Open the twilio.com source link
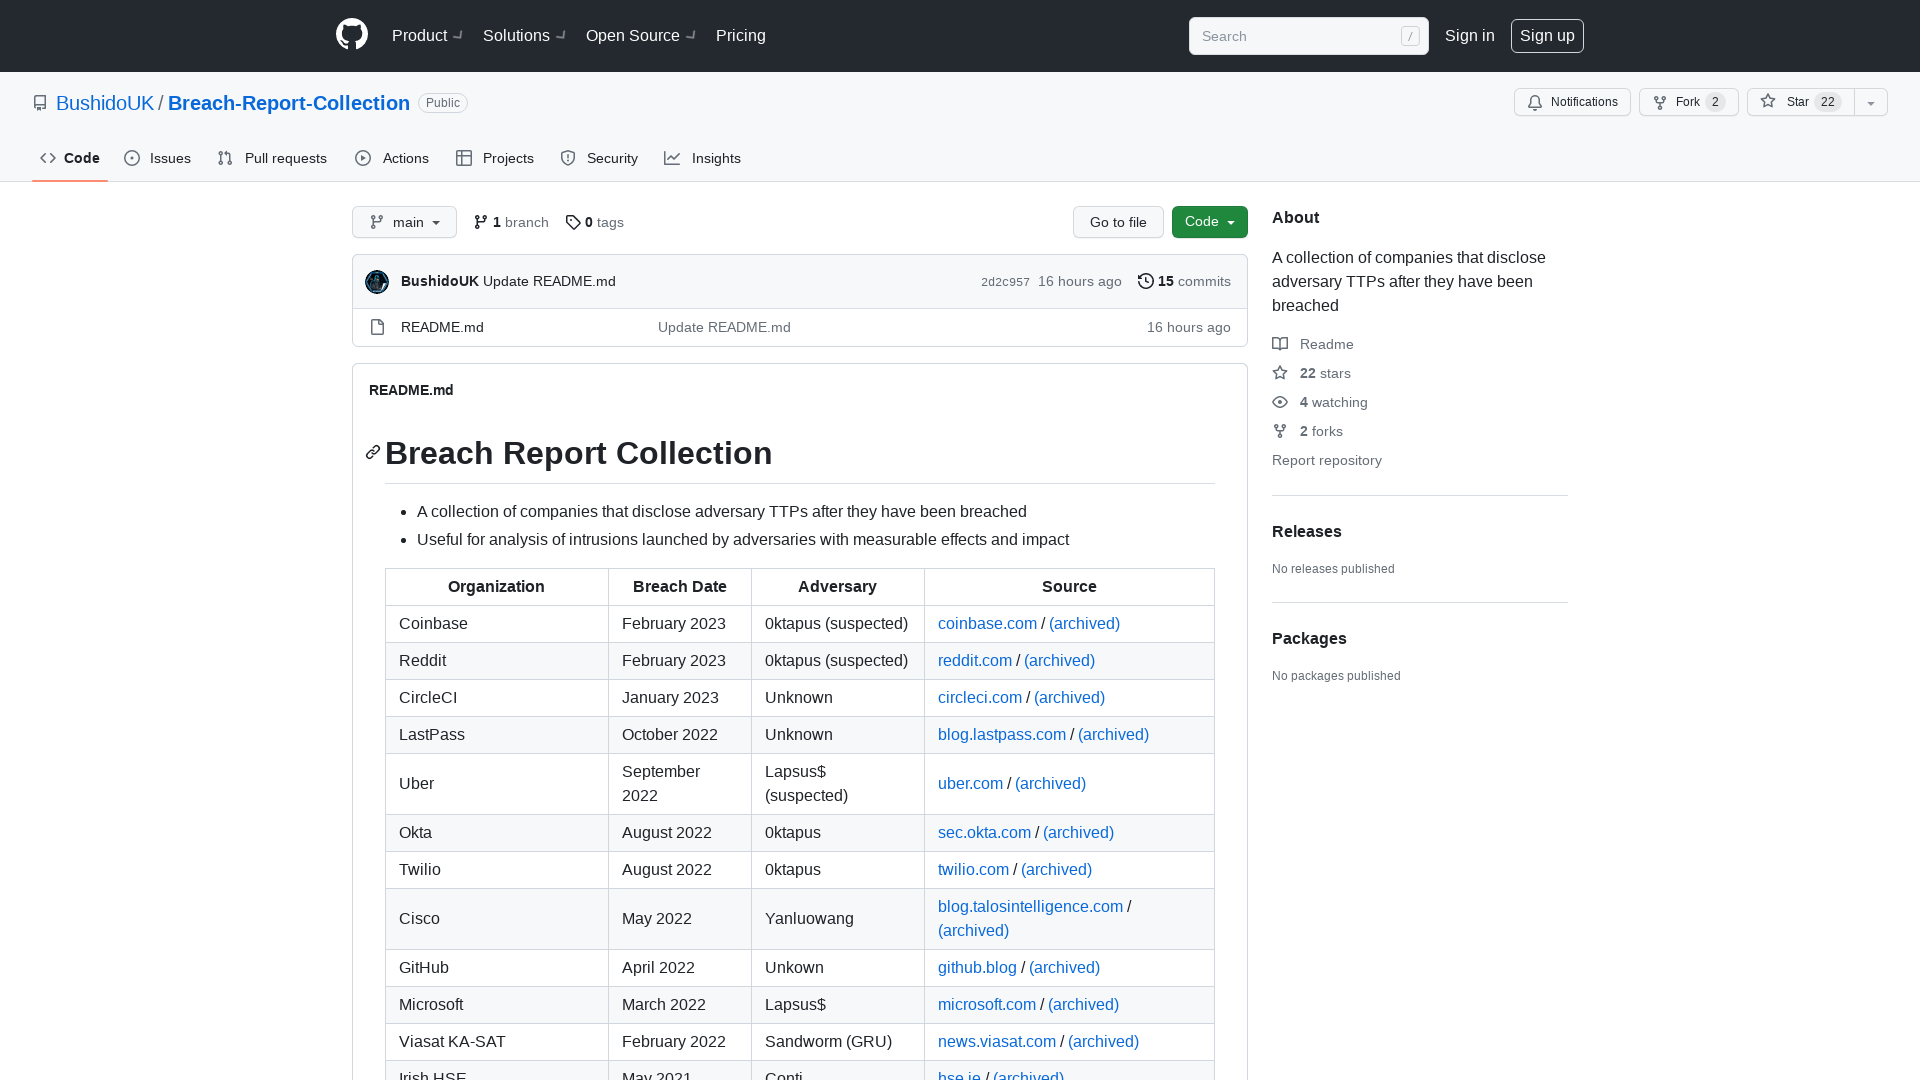This screenshot has height=1080, width=1920. pyautogui.click(x=973, y=869)
